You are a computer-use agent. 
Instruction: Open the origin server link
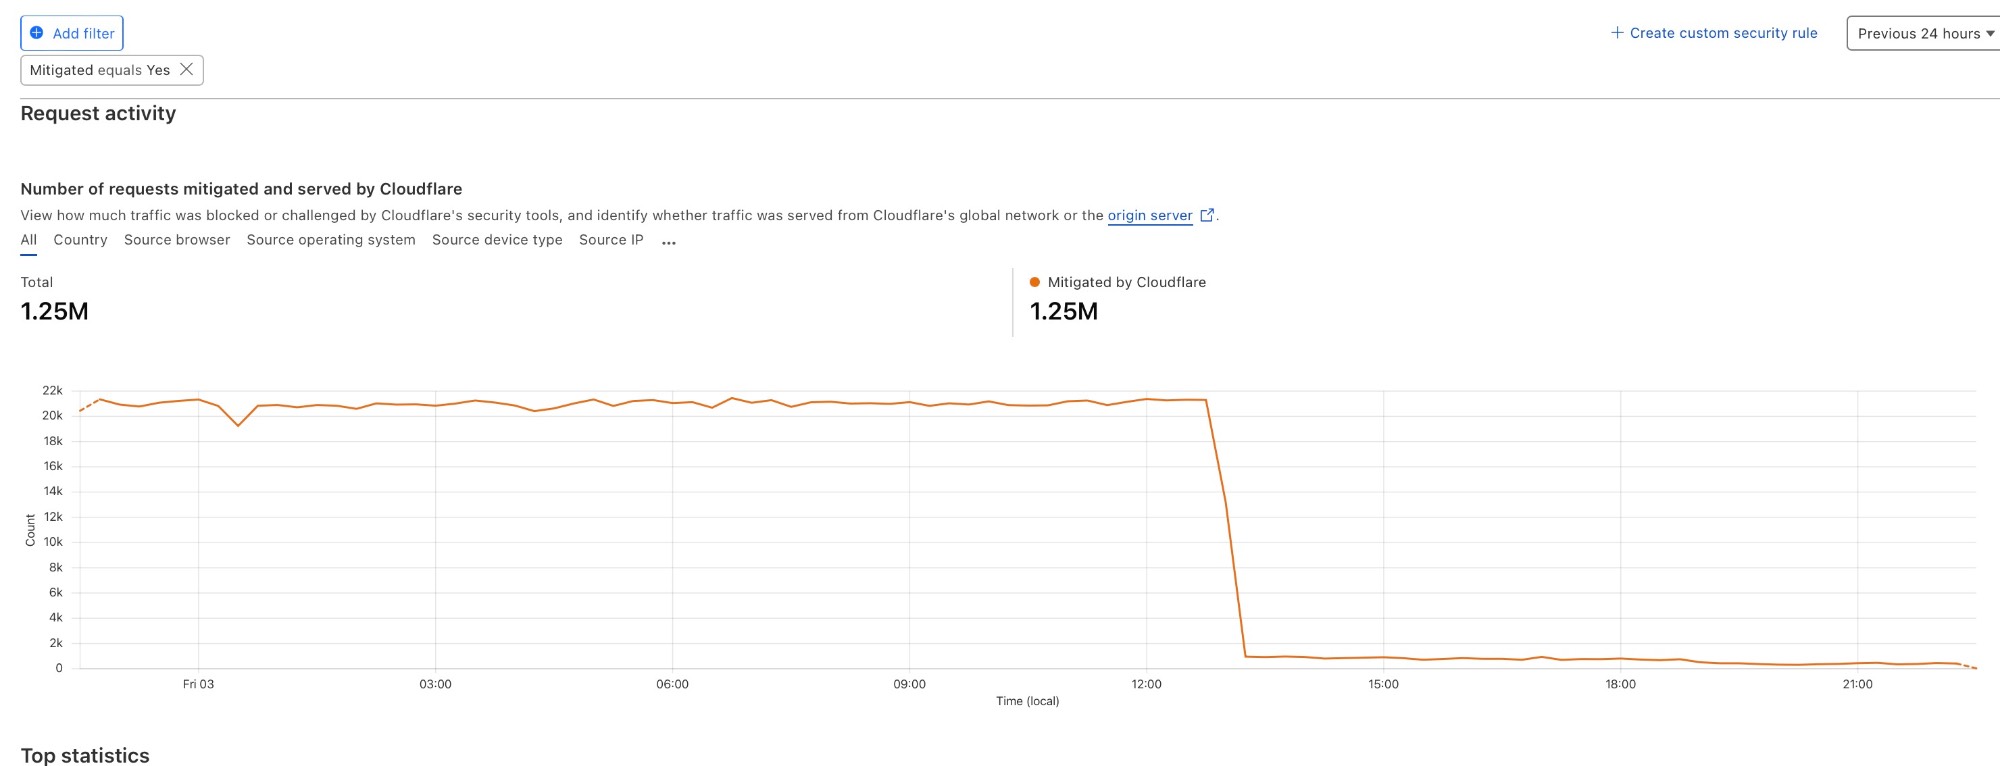click(1149, 215)
